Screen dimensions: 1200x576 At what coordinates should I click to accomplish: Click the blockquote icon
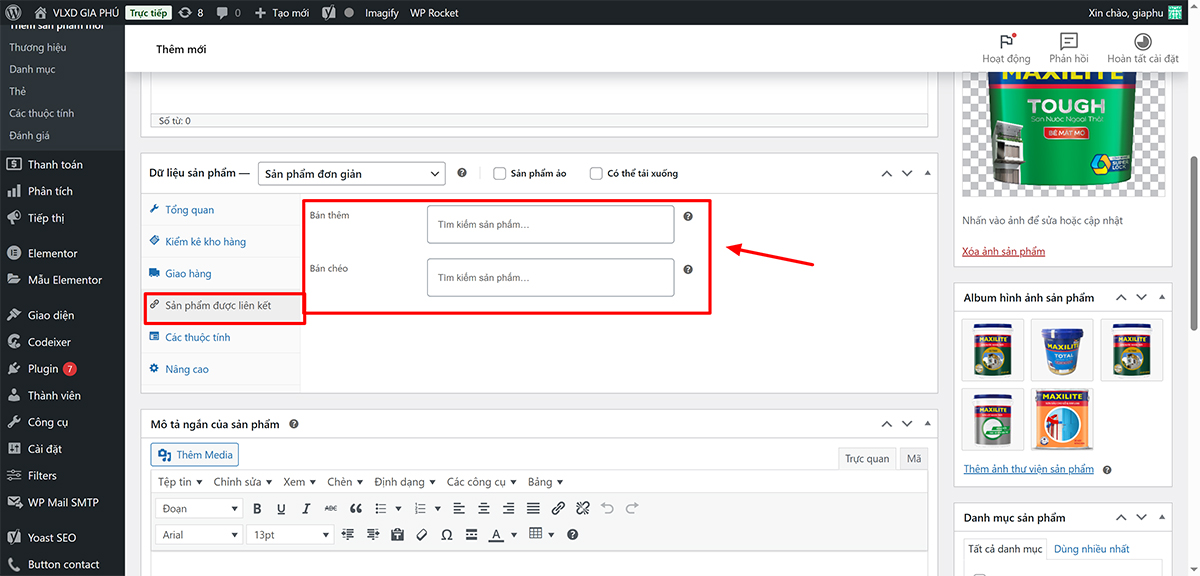(356, 509)
